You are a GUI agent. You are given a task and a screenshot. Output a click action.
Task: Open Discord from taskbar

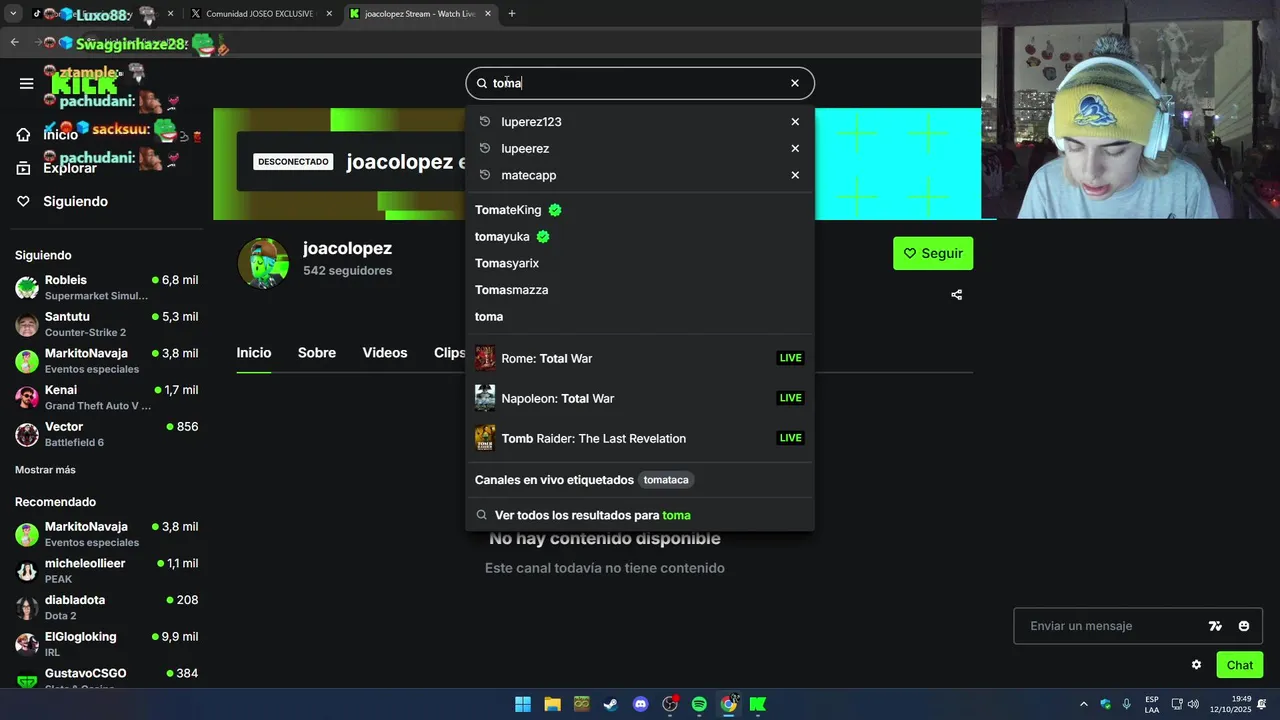641,704
